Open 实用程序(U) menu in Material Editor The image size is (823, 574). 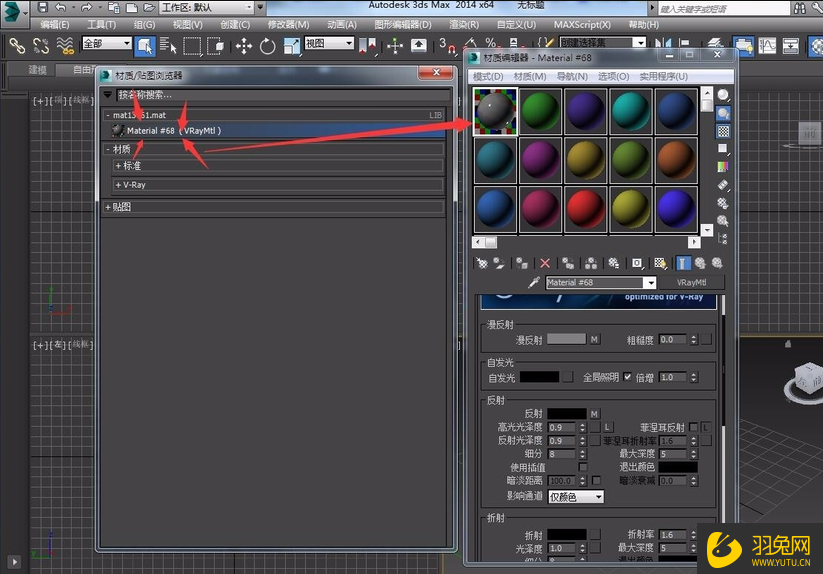coord(663,77)
